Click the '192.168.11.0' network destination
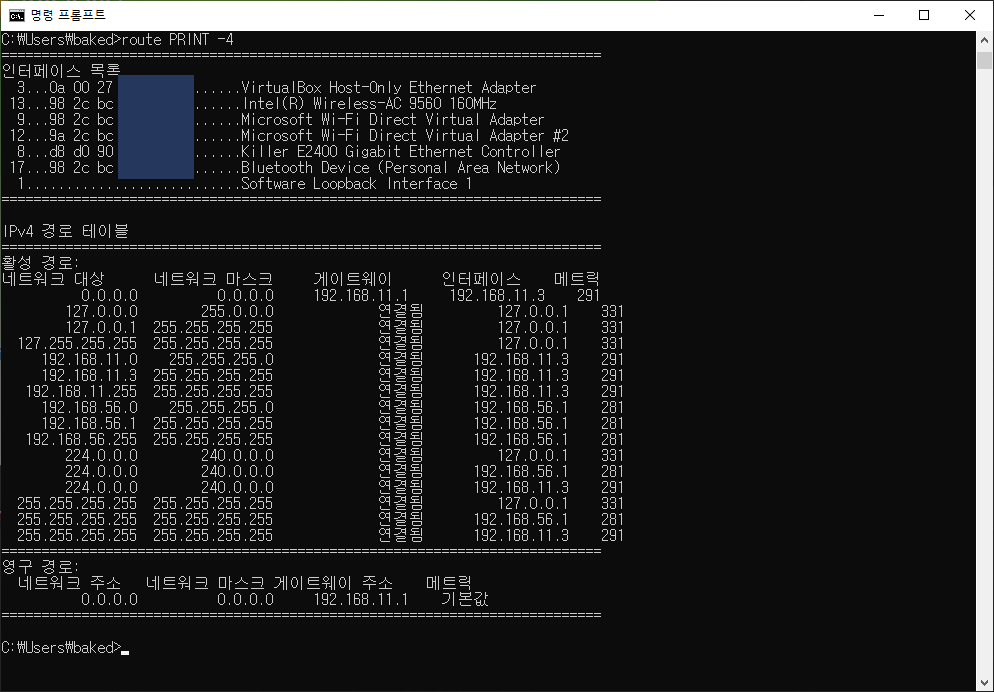This screenshot has height=692, width=994. click(89, 359)
